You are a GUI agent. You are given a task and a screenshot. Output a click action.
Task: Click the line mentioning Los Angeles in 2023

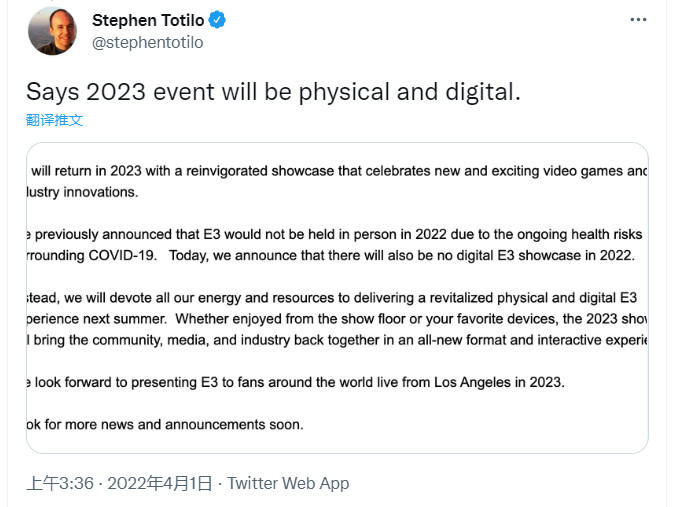pyautogui.click(x=296, y=382)
